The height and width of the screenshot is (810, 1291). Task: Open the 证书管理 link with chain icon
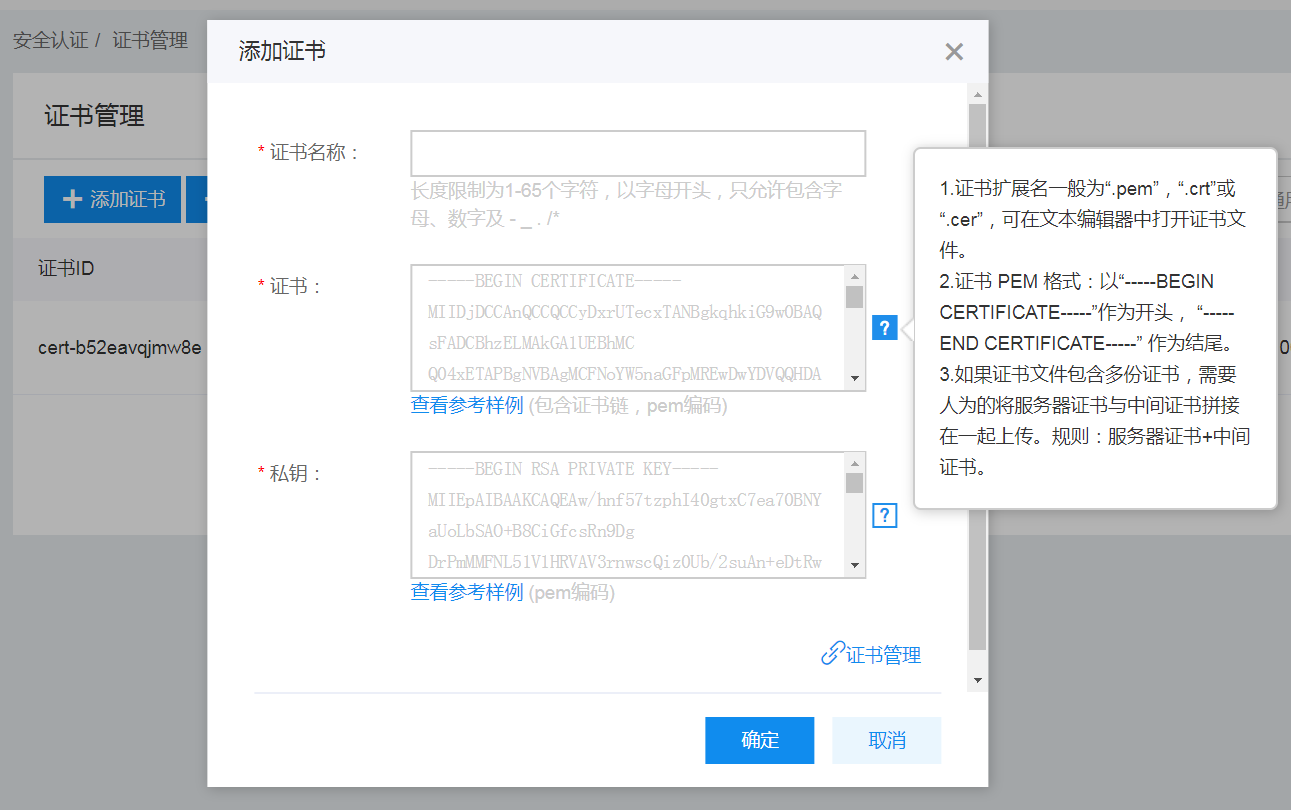(x=871, y=655)
